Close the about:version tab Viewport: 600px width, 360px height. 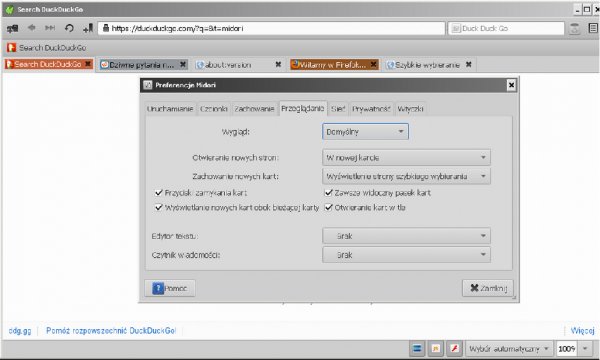pyautogui.click(x=278, y=64)
